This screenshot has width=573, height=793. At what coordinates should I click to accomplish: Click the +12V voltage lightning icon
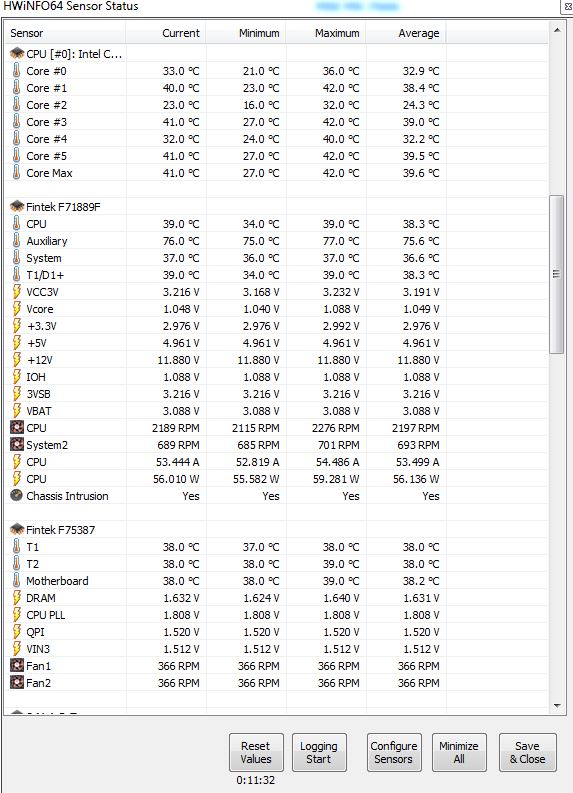click(17, 360)
